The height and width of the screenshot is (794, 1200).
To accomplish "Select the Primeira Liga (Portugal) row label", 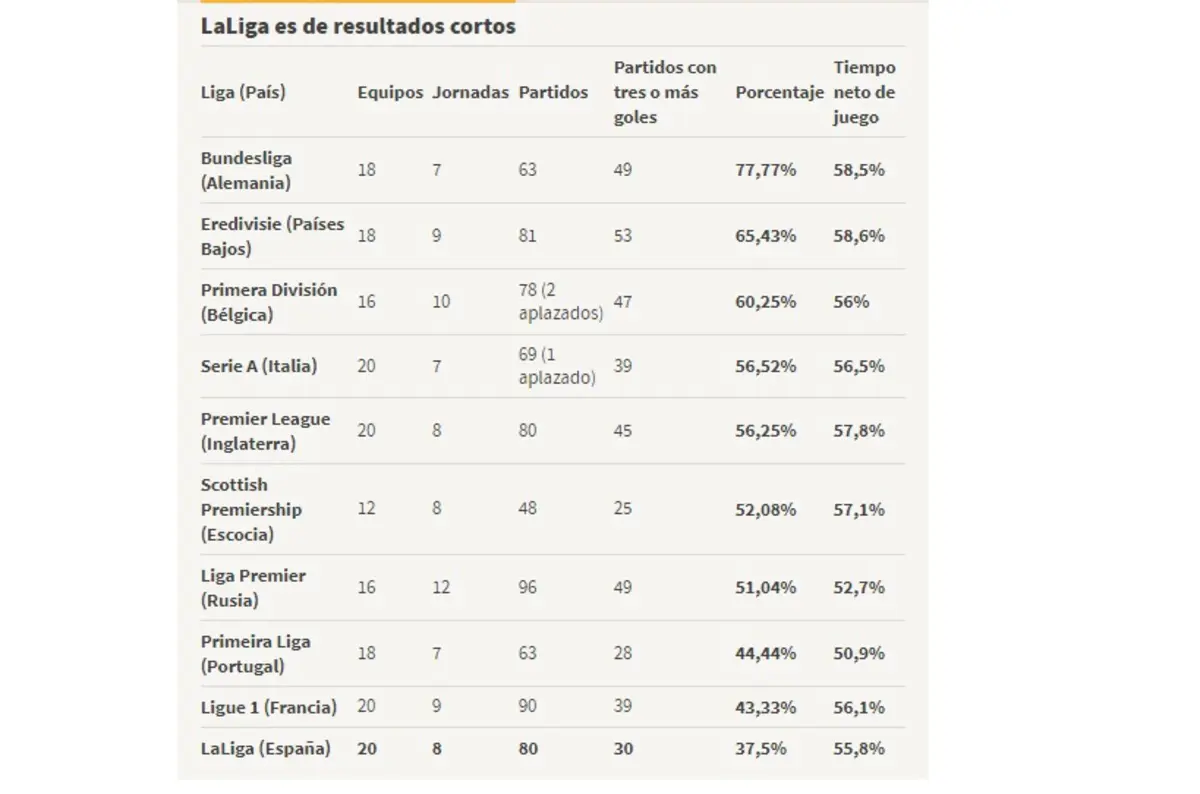I will pyautogui.click(x=255, y=653).
